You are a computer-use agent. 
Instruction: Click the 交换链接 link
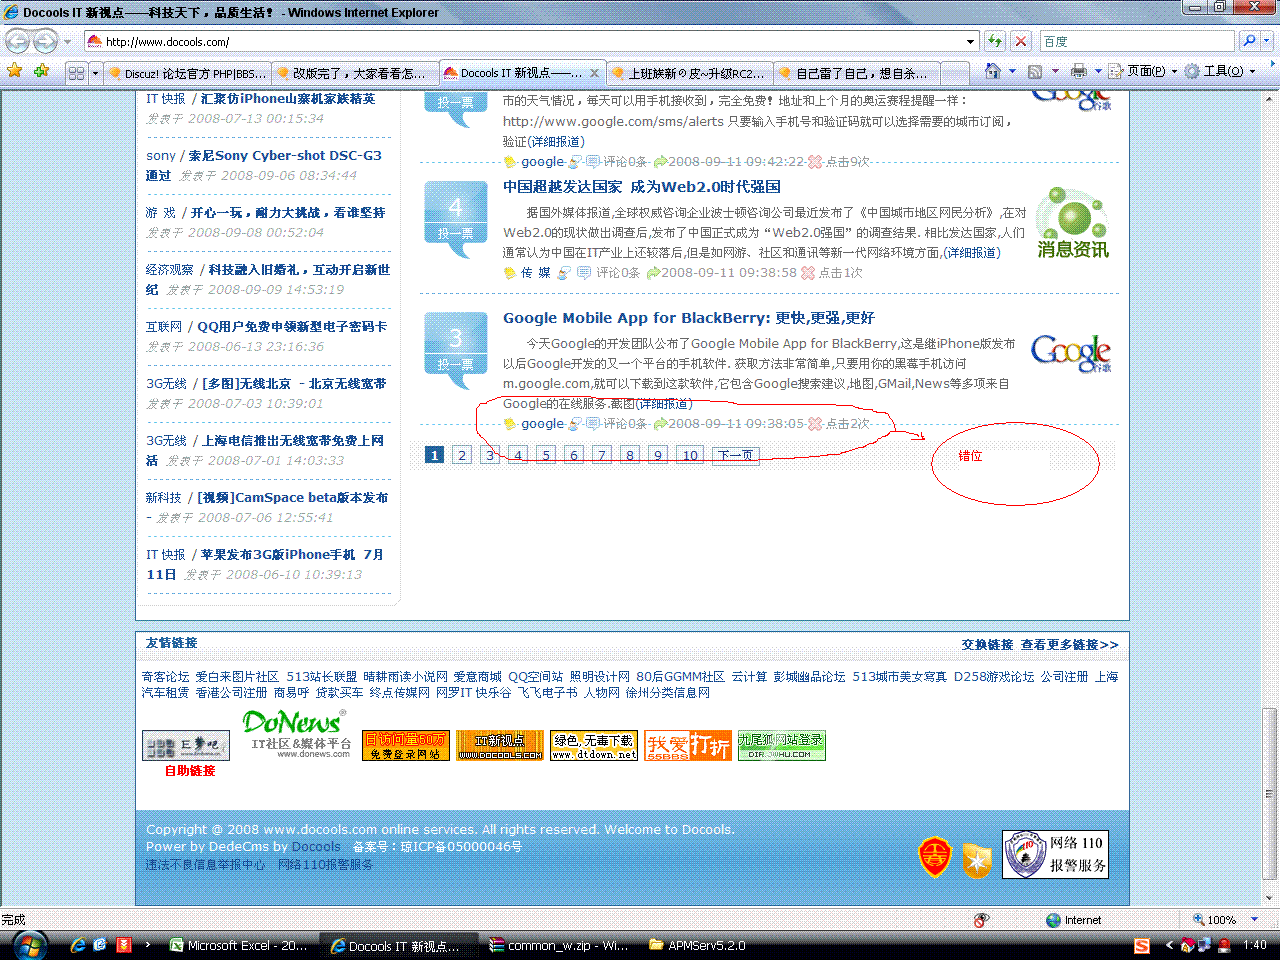[987, 645]
